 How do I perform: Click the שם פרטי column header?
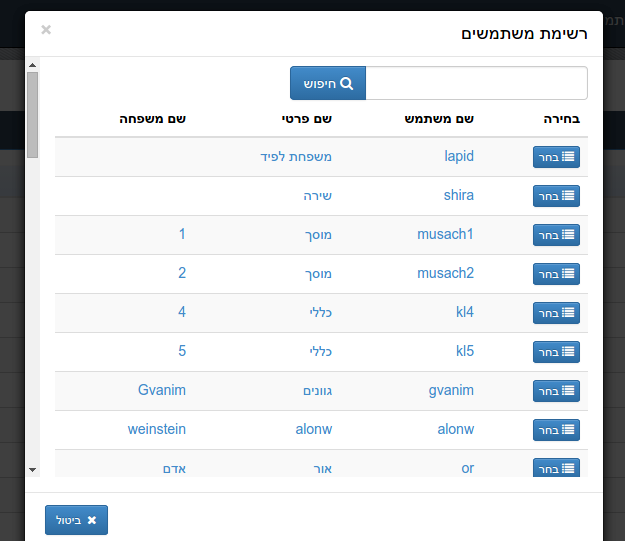(307, 119)
